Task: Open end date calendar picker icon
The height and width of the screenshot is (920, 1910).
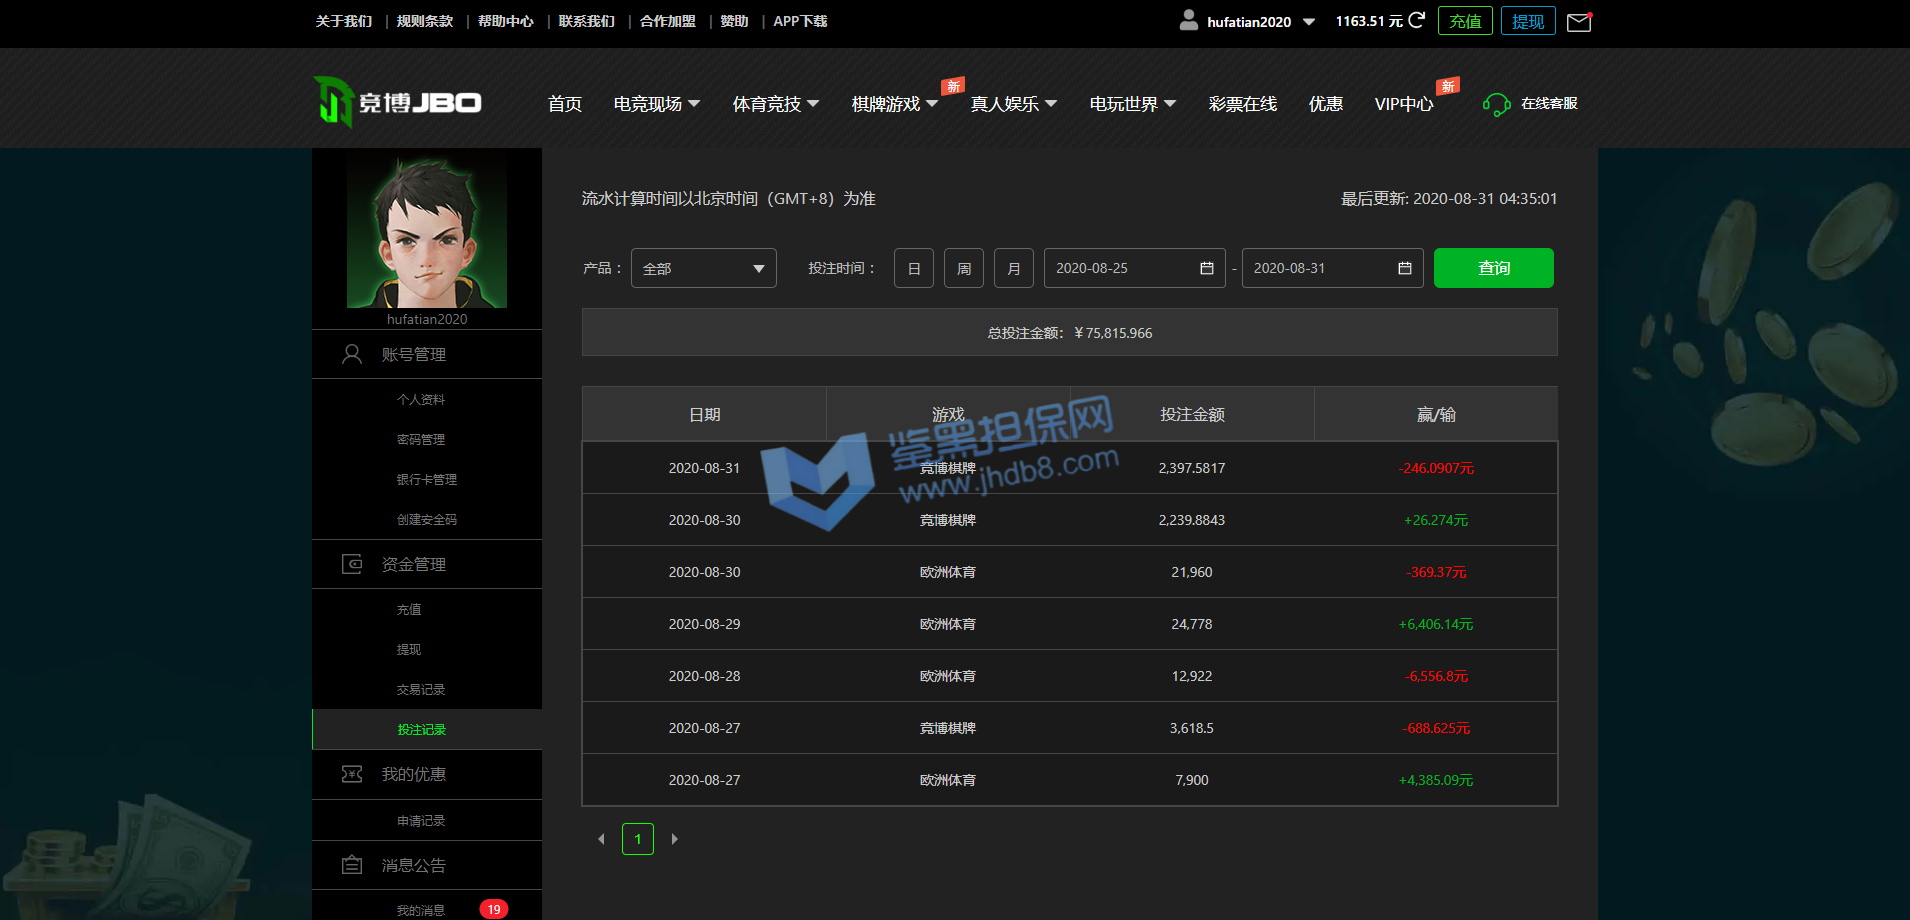Action: pyautogui.click(x=1405, y=268)
